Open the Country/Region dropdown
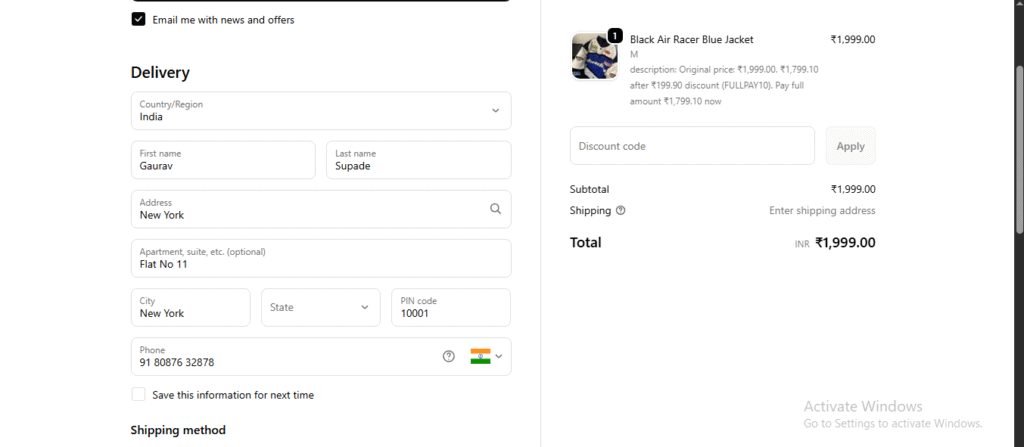Viewport: 1024px width, 447px height. [320, 111]
